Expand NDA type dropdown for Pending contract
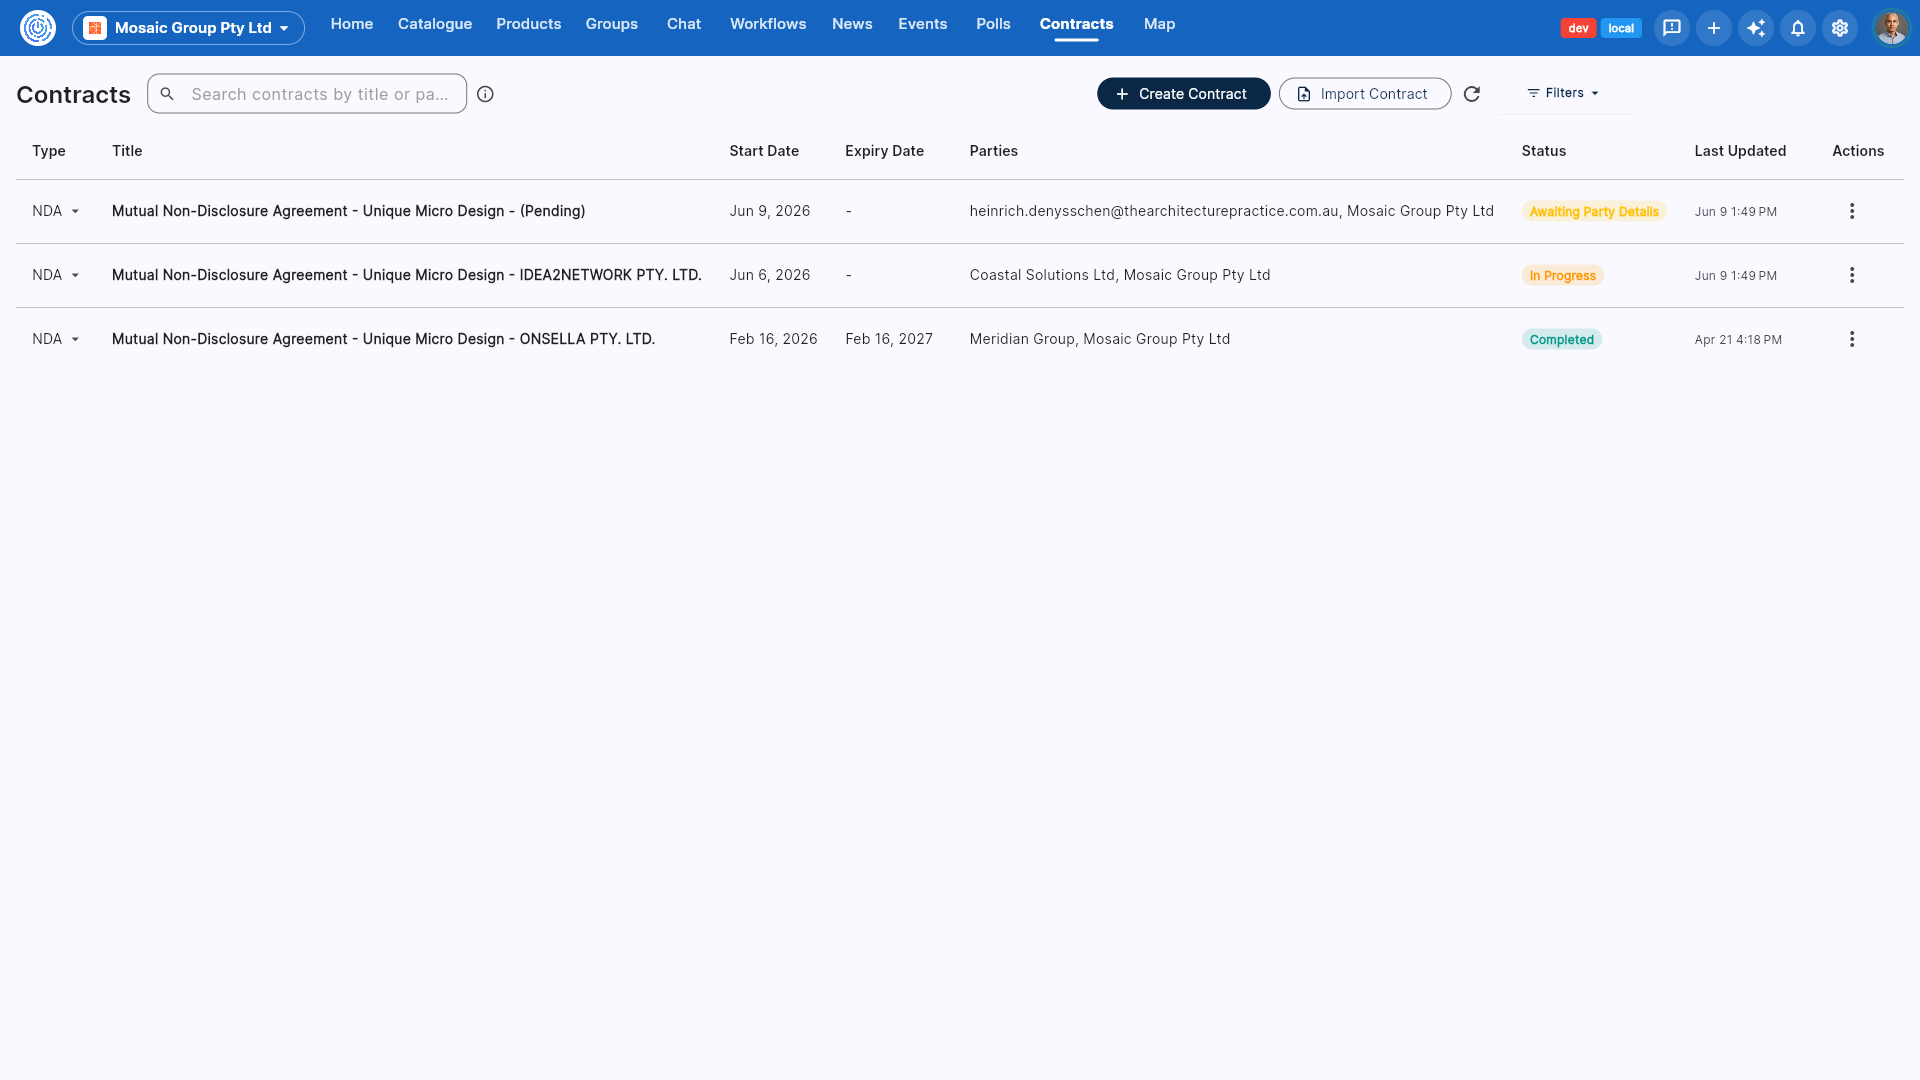The height and width of the screenshot is (1080, 1920). [x=55, y=211]
